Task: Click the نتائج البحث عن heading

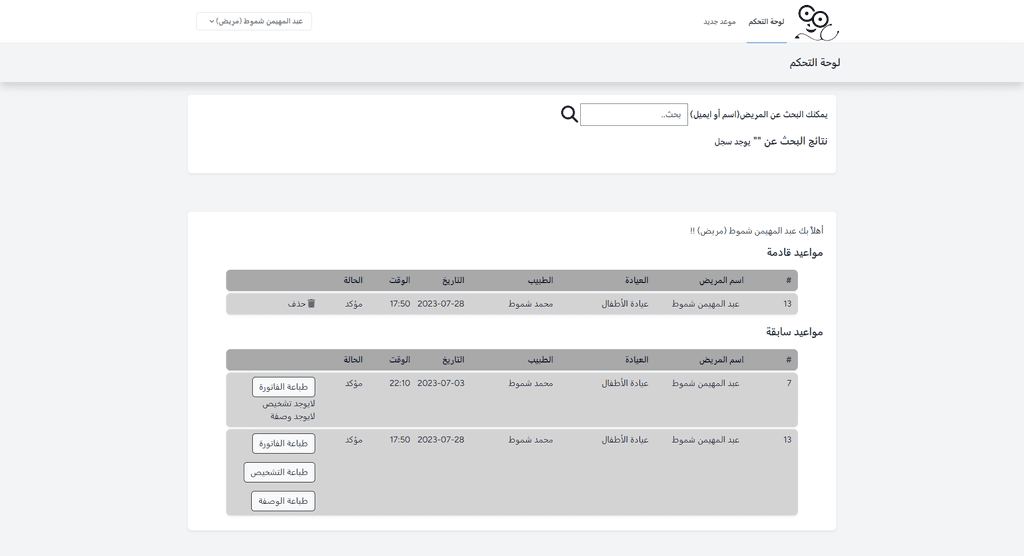Action: point(790,141)
